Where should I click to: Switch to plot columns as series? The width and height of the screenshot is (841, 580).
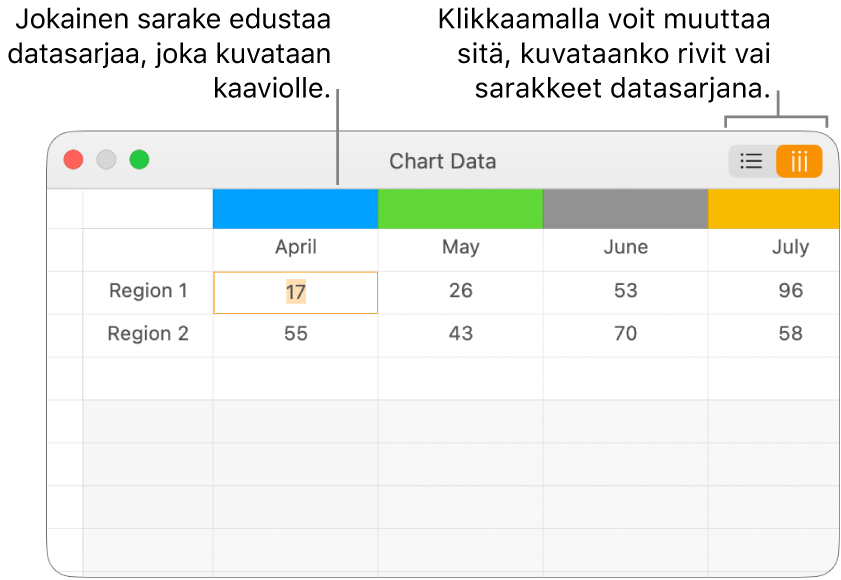(x=799, y=161)
